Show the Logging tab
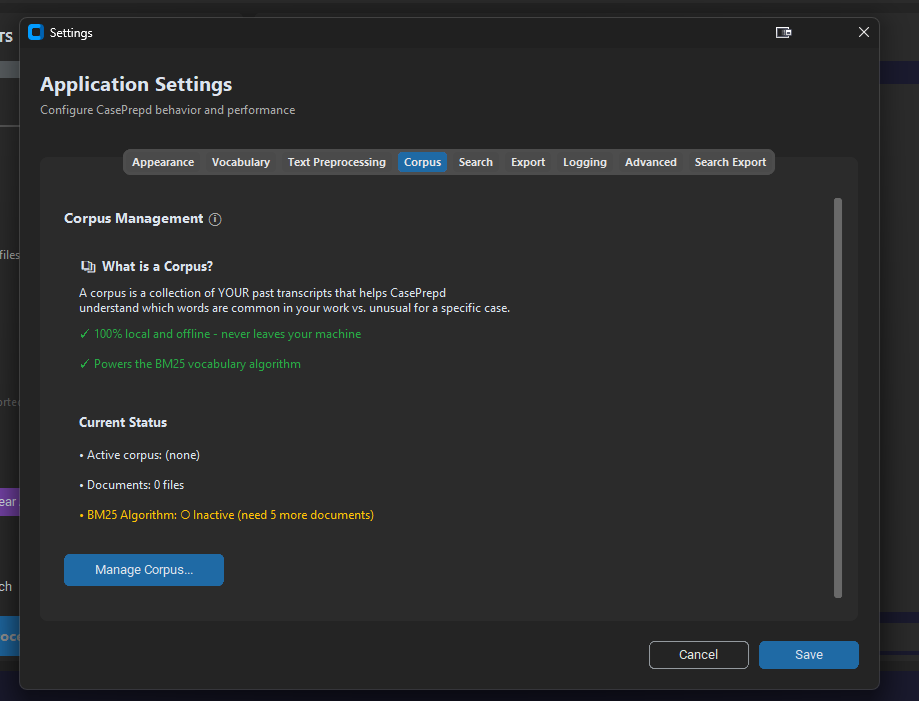This screenshot has height=701, width=919. tap(585, 162)
